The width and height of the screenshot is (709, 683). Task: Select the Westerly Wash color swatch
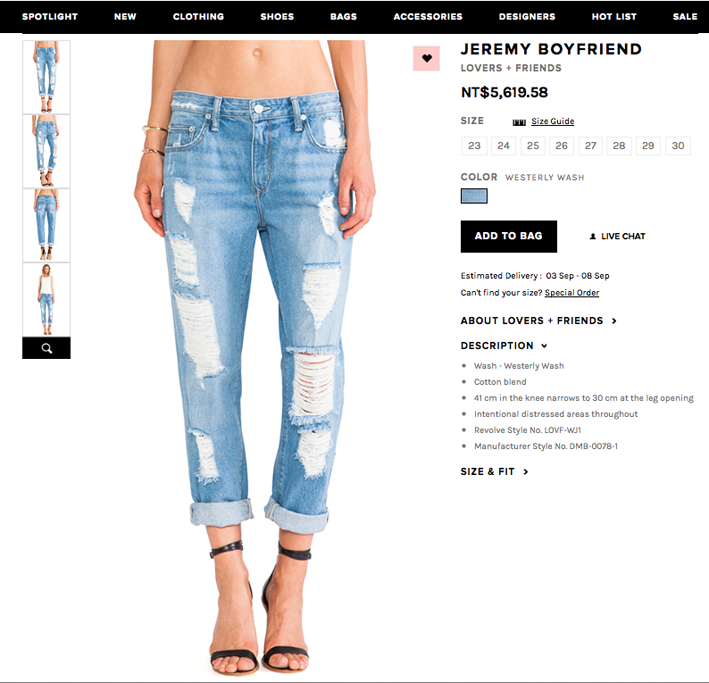point(474,196)
